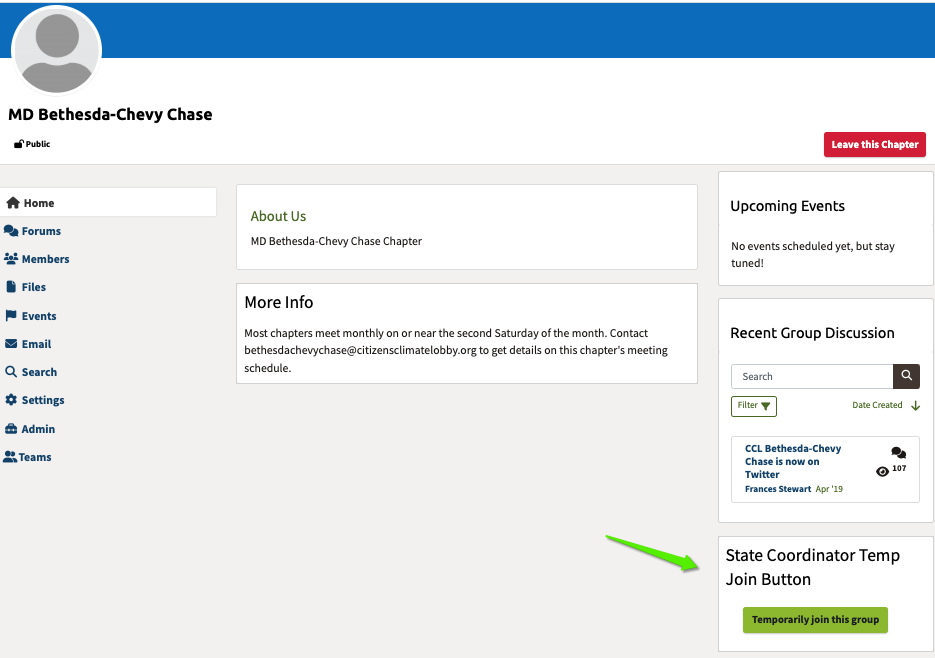Screen dimensions: 935x658
Task: Click the Admin toolbox icon
Action: (11, 429)
